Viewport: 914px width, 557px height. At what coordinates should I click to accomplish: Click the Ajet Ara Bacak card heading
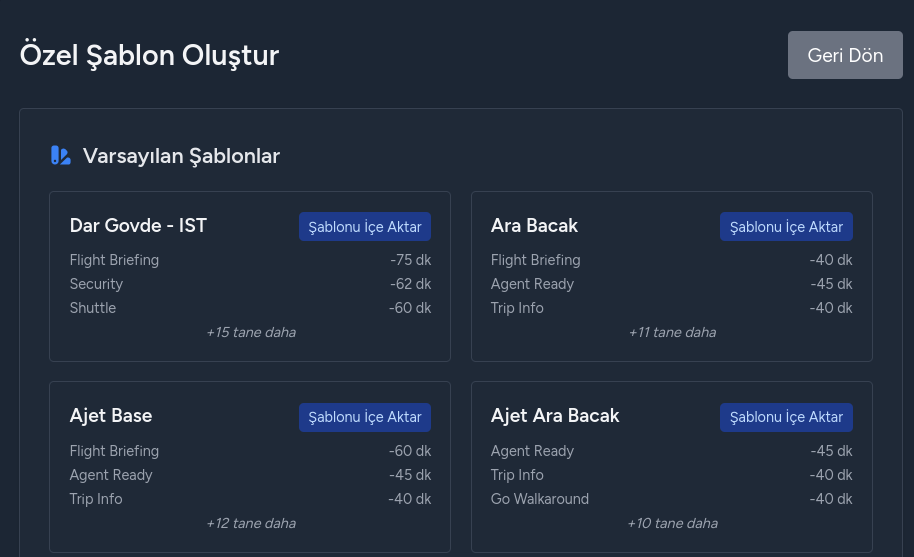pyautogui.click(x=555, y=416)
